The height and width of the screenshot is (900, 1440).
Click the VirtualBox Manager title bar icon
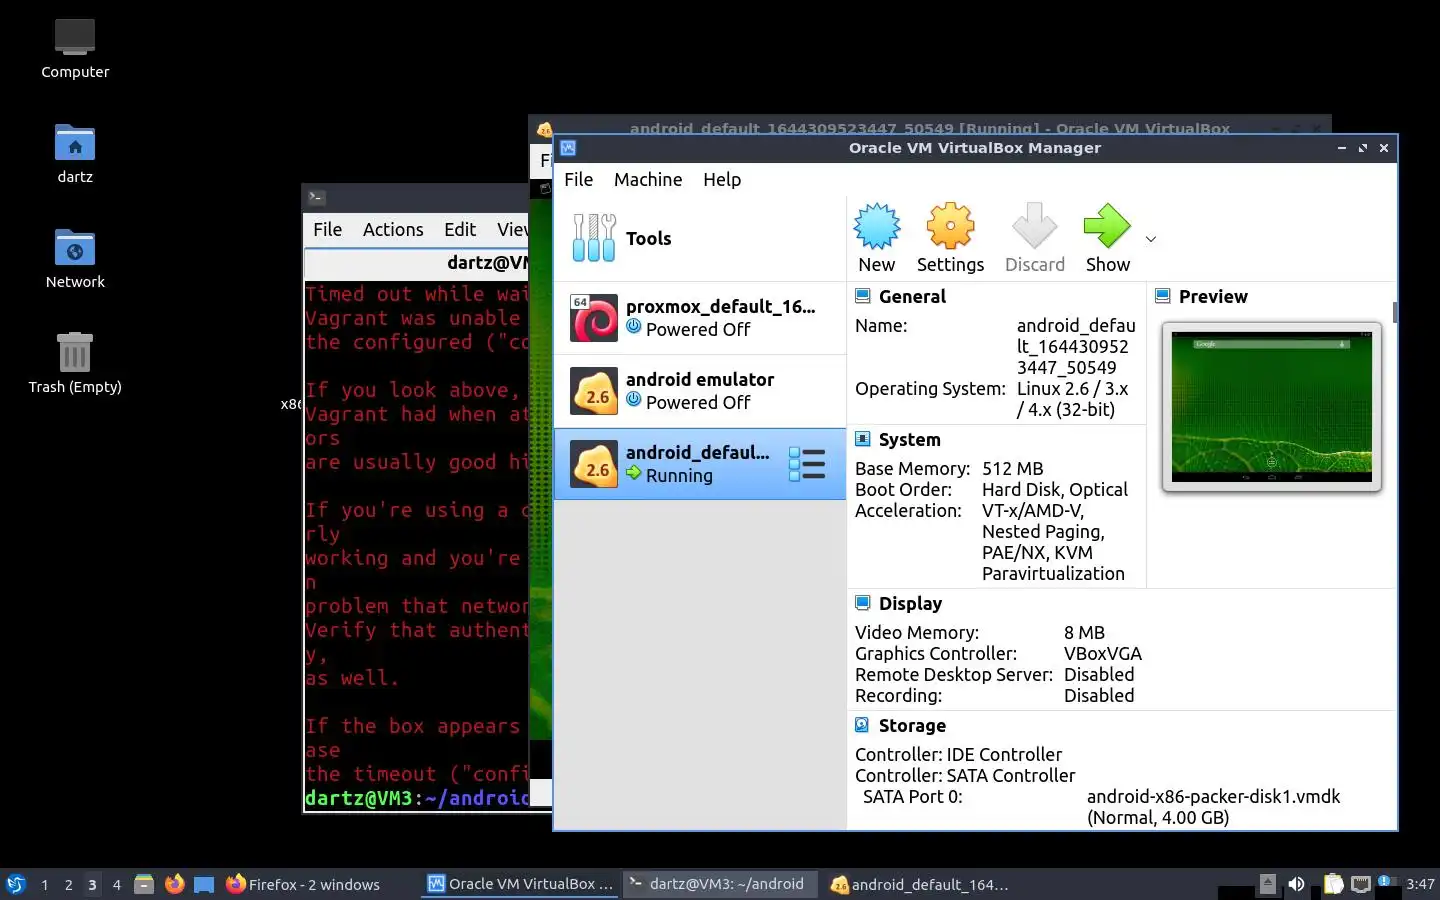click(568, 148)
